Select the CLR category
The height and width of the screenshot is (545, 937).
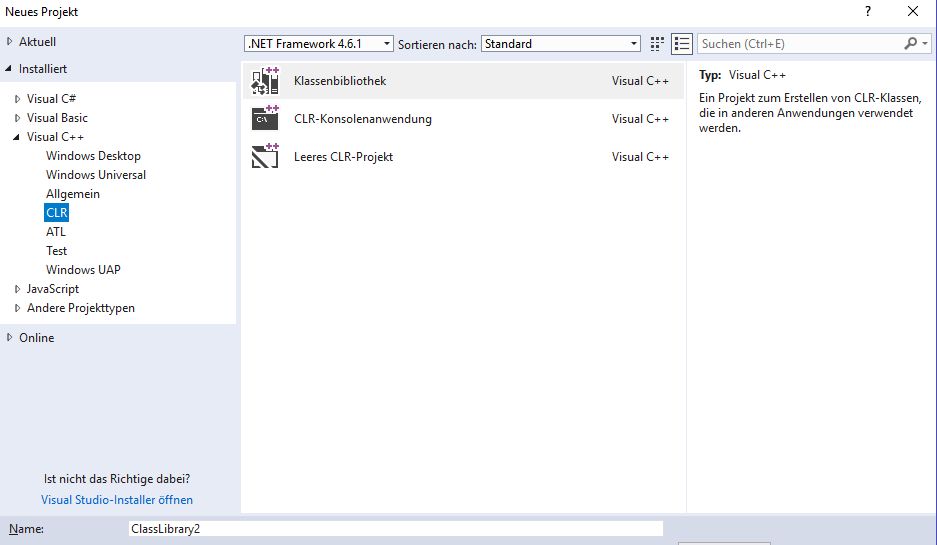pos(57,212)
